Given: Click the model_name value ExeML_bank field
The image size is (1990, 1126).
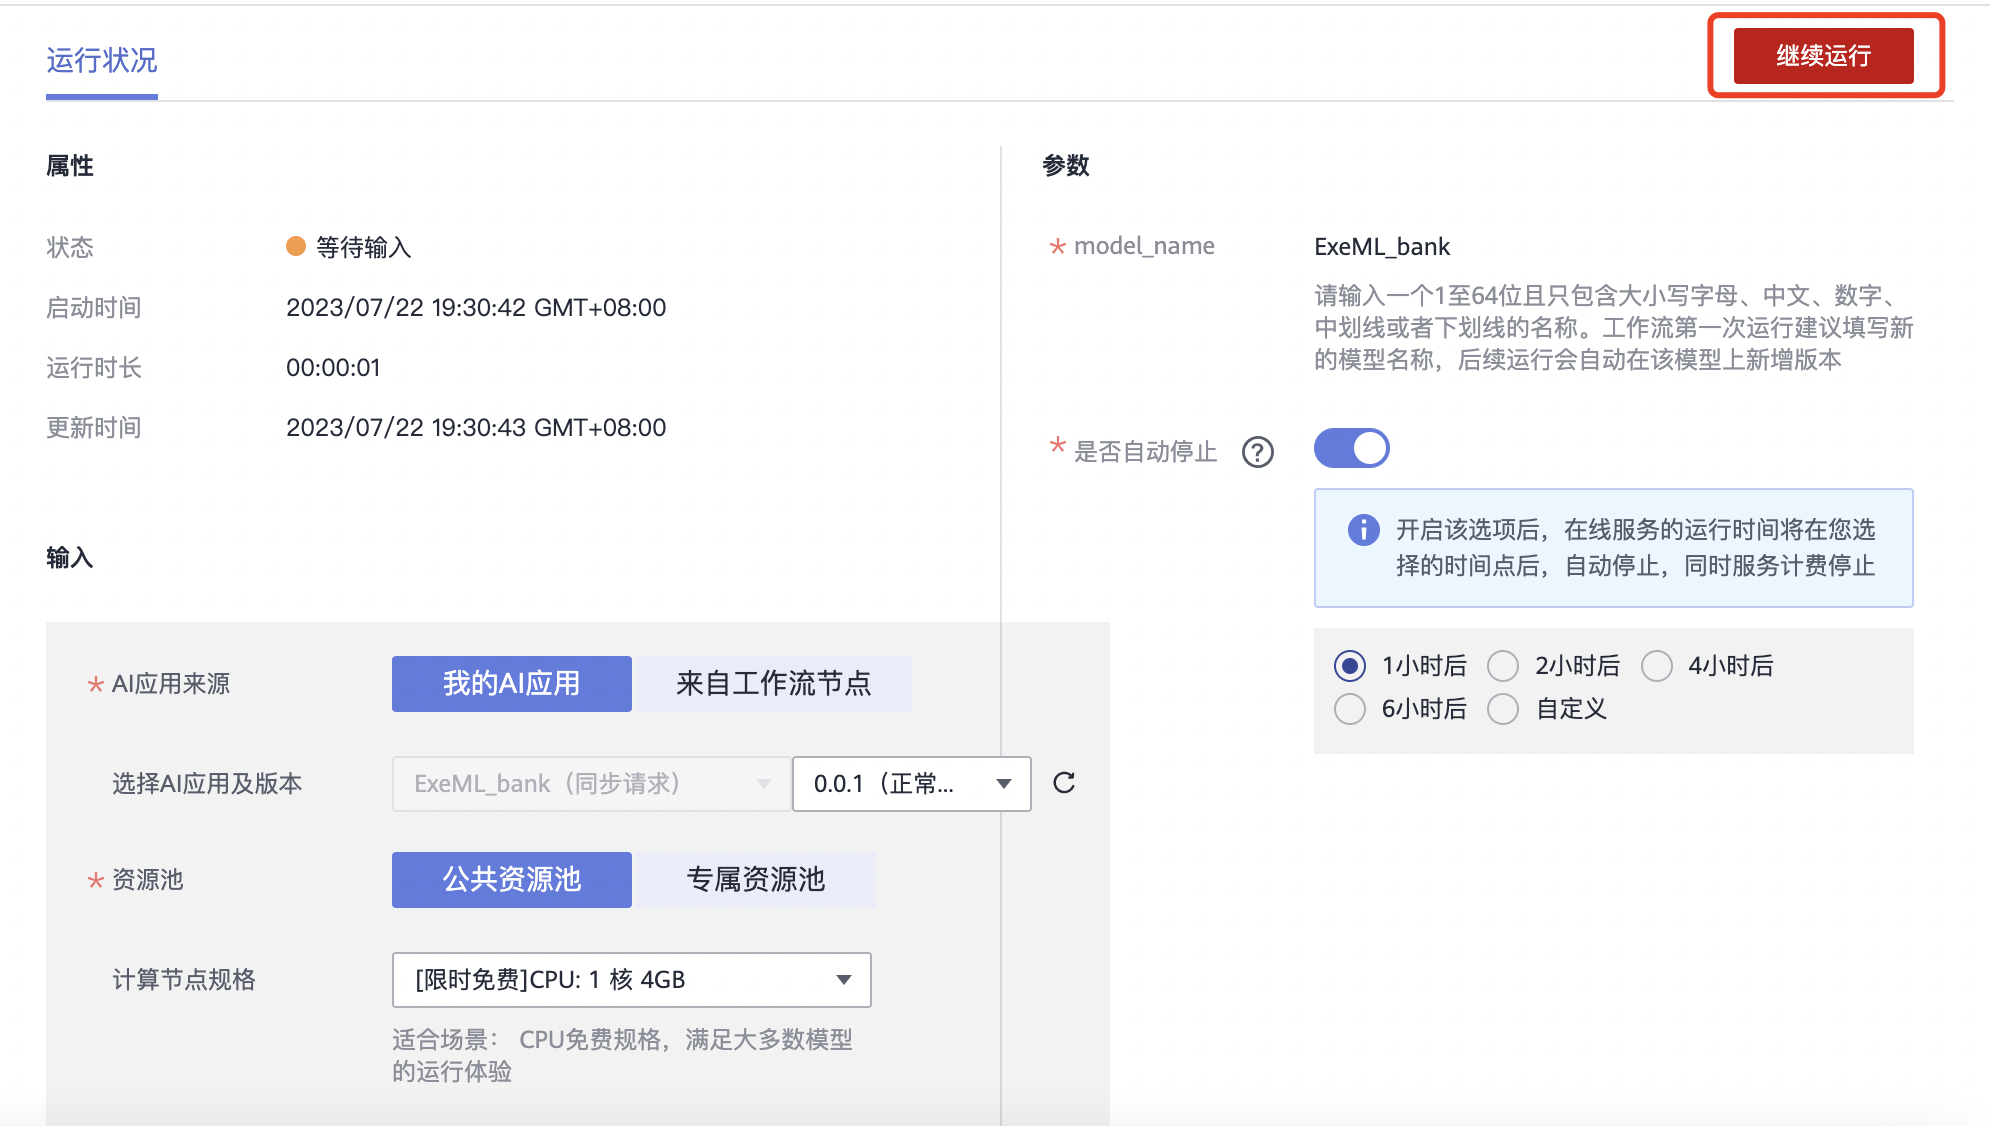Looking at the screenshot, I should coord(1381,247).
